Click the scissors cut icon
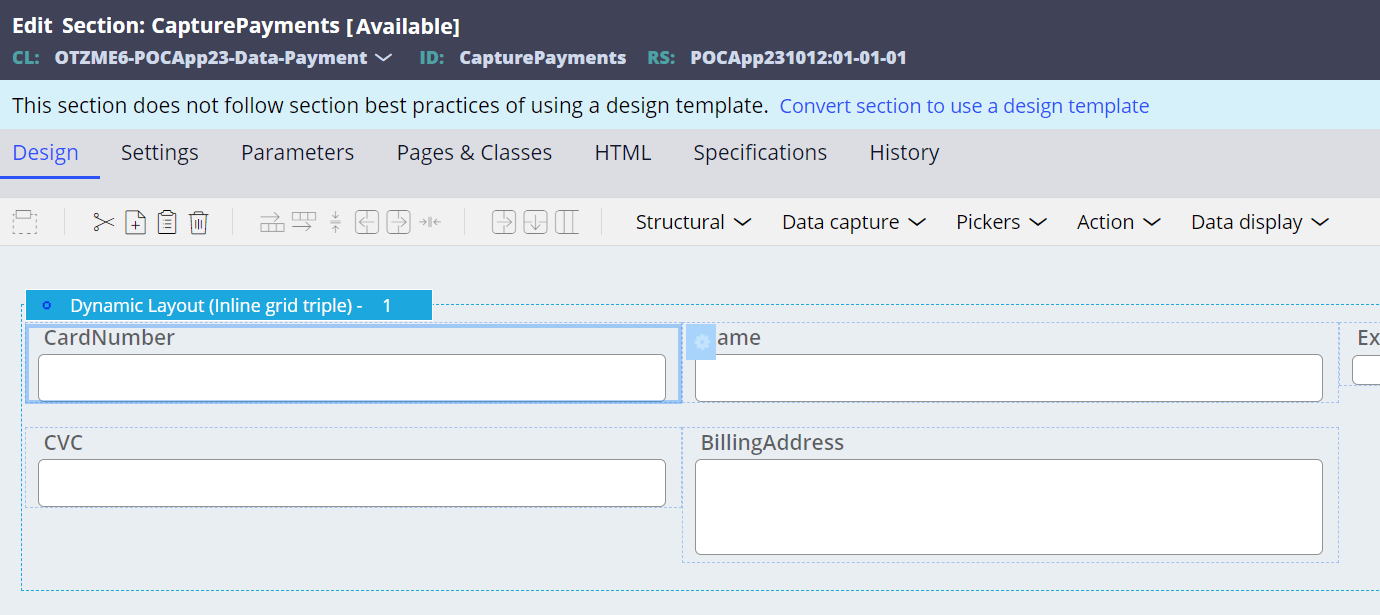This screenshot has height=615, width=1380. (104, 222)
